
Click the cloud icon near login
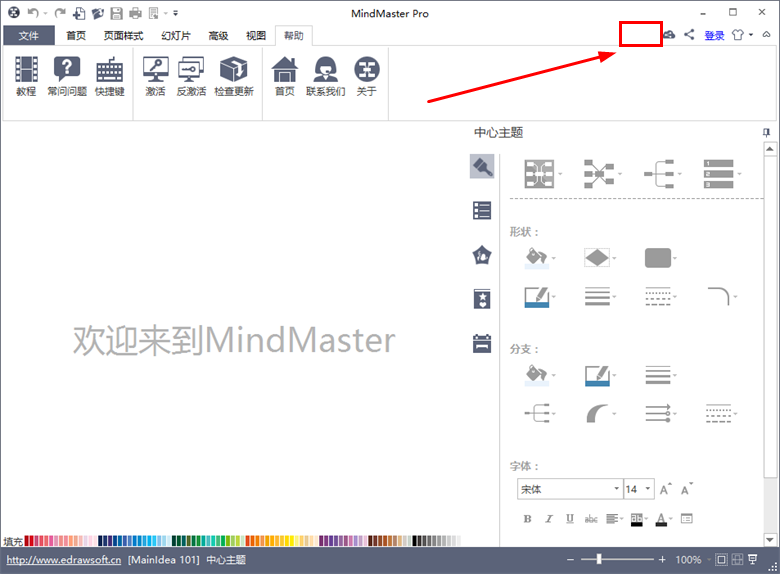[670, 34]
